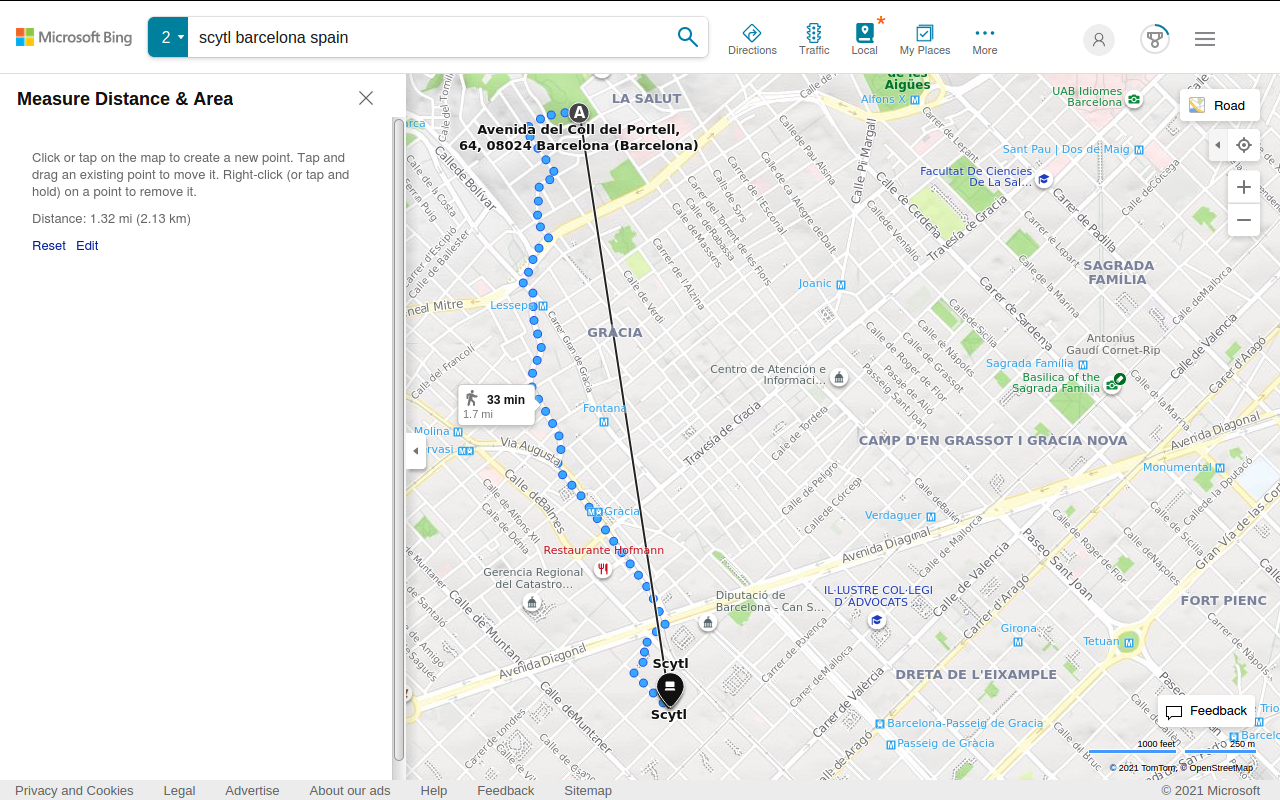
Task: Click the SAGRADA FAMÍLIA neighborhood label
Action: (1119, 273)
